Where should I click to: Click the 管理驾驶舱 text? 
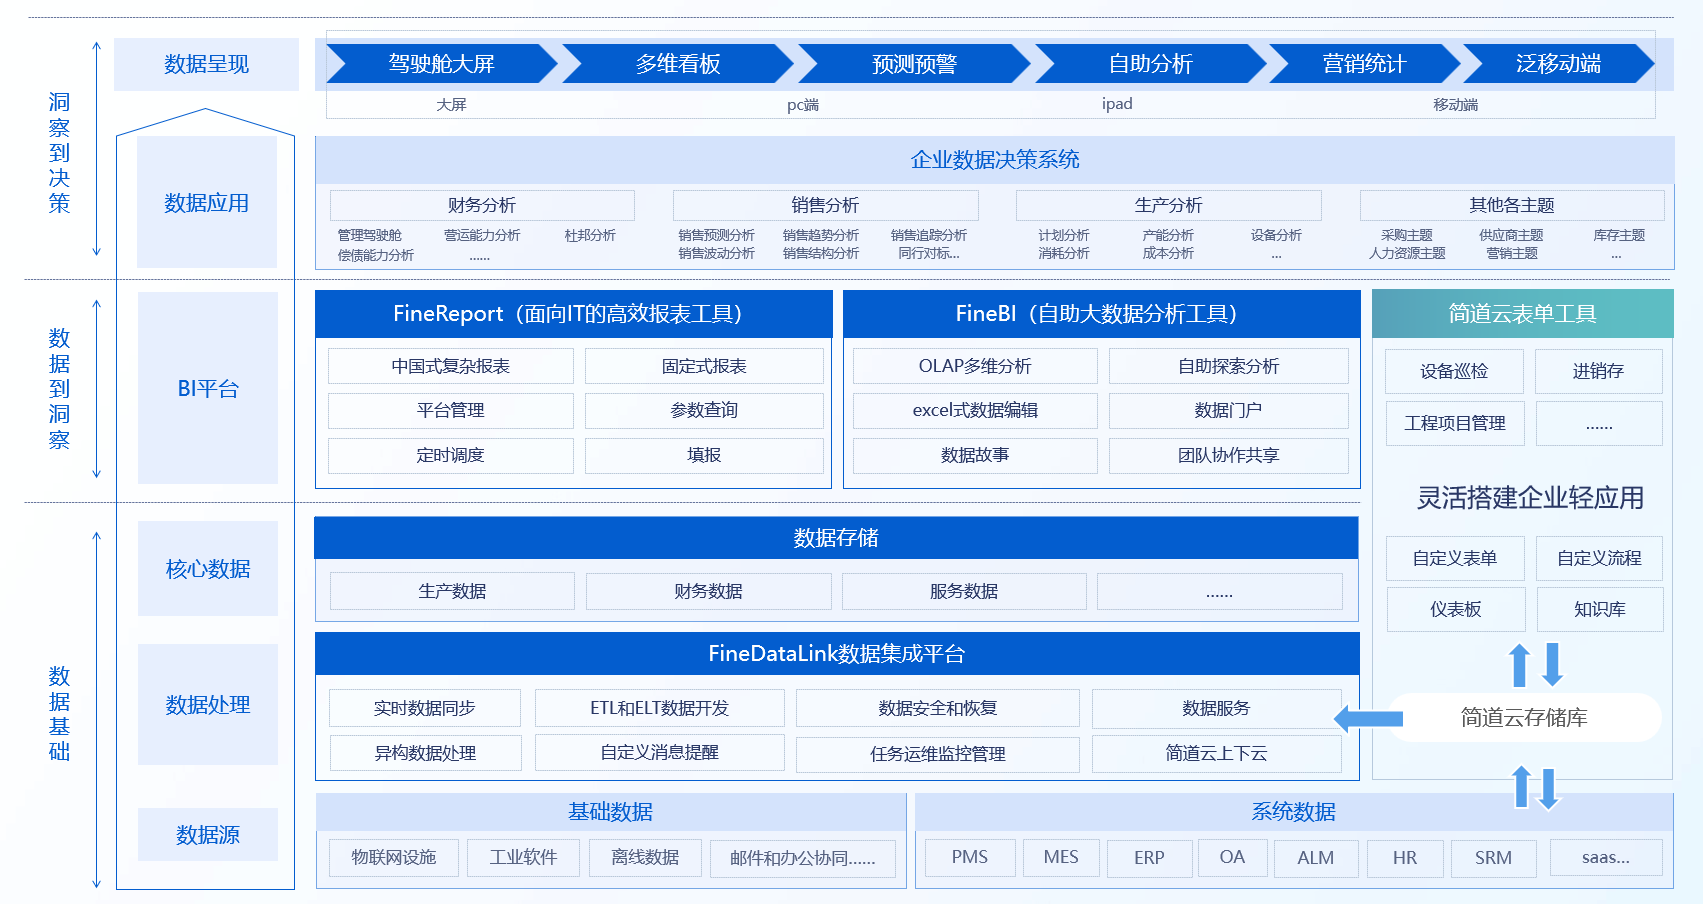point(370,235)
